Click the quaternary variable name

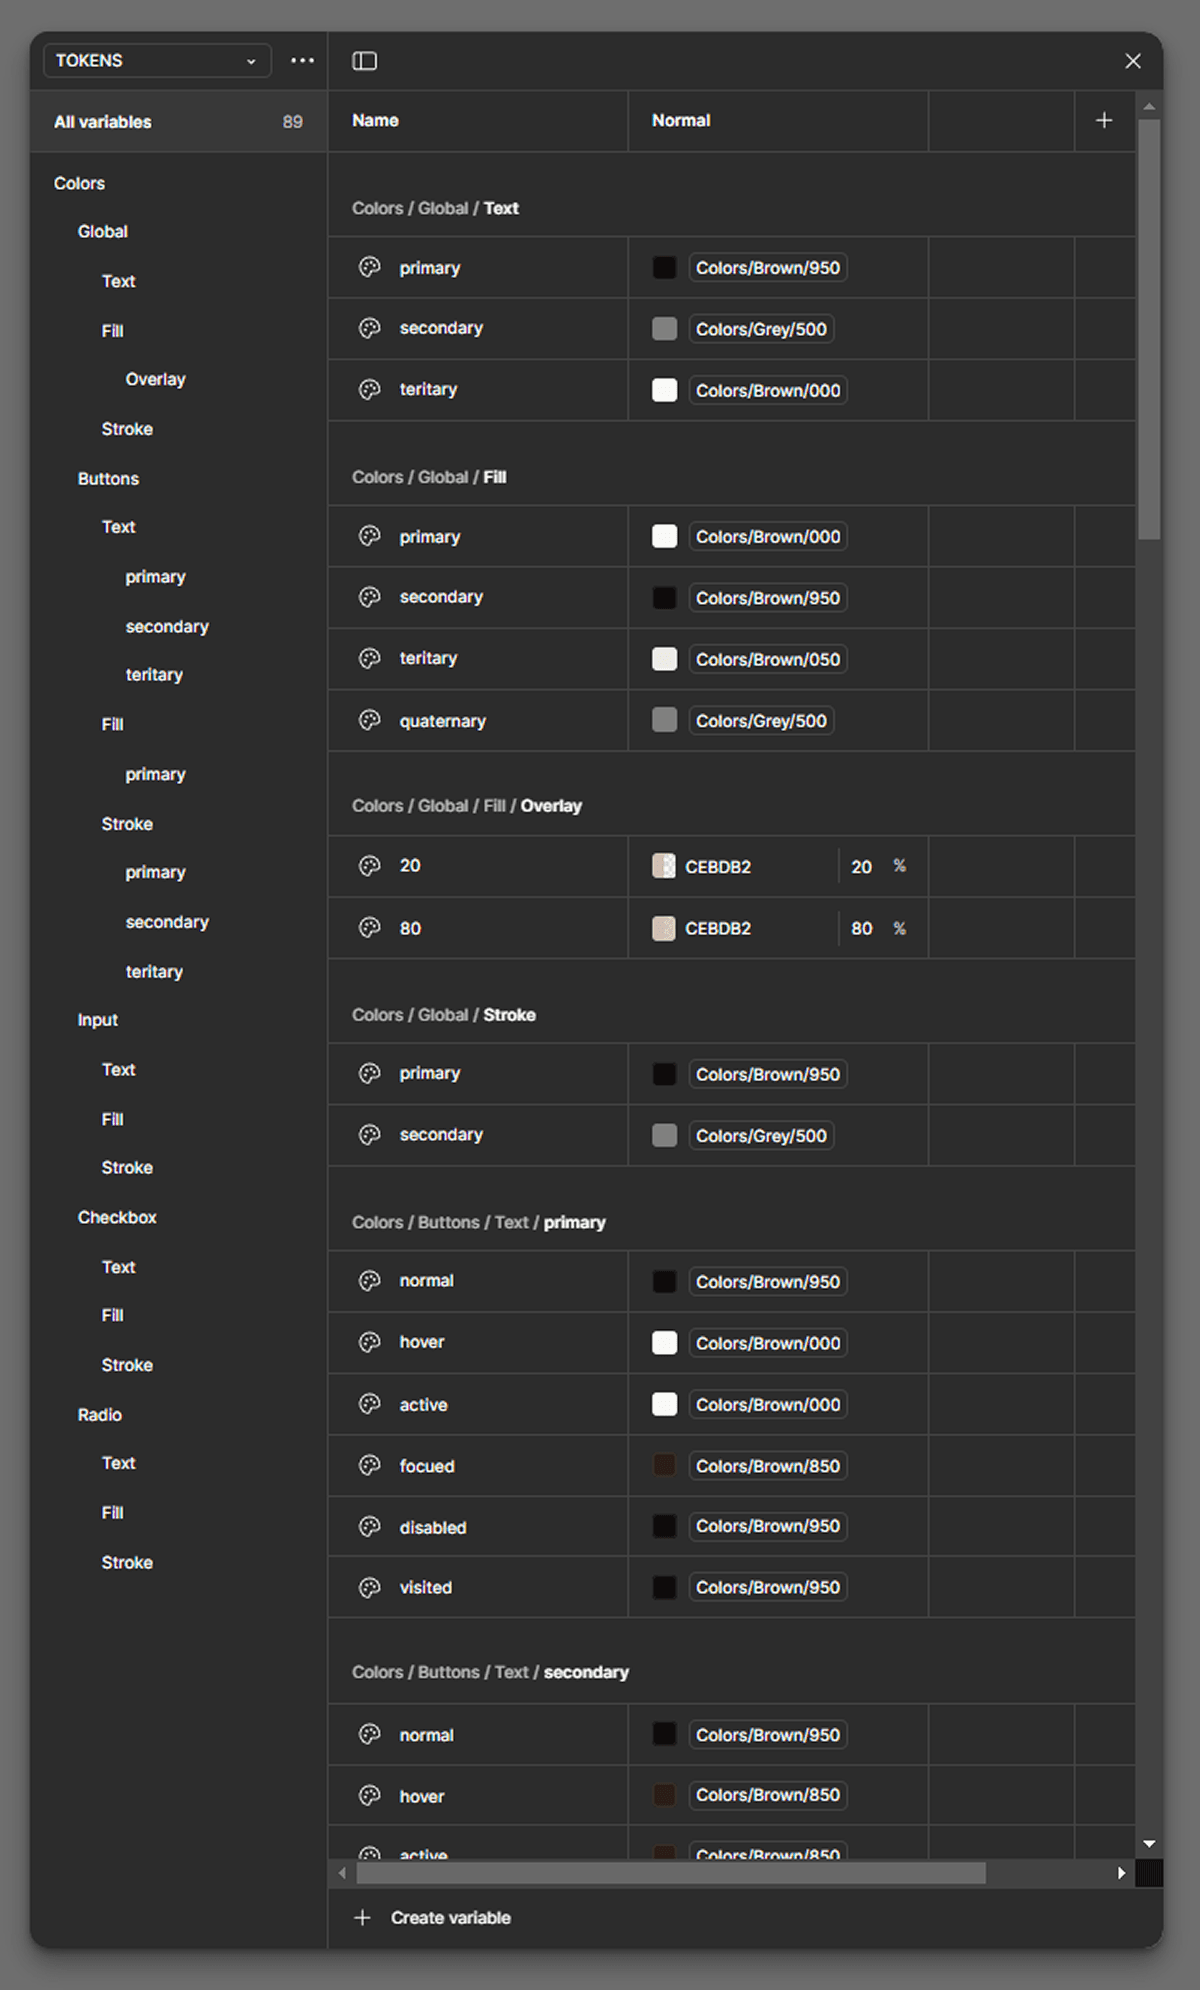pos(443,721)
